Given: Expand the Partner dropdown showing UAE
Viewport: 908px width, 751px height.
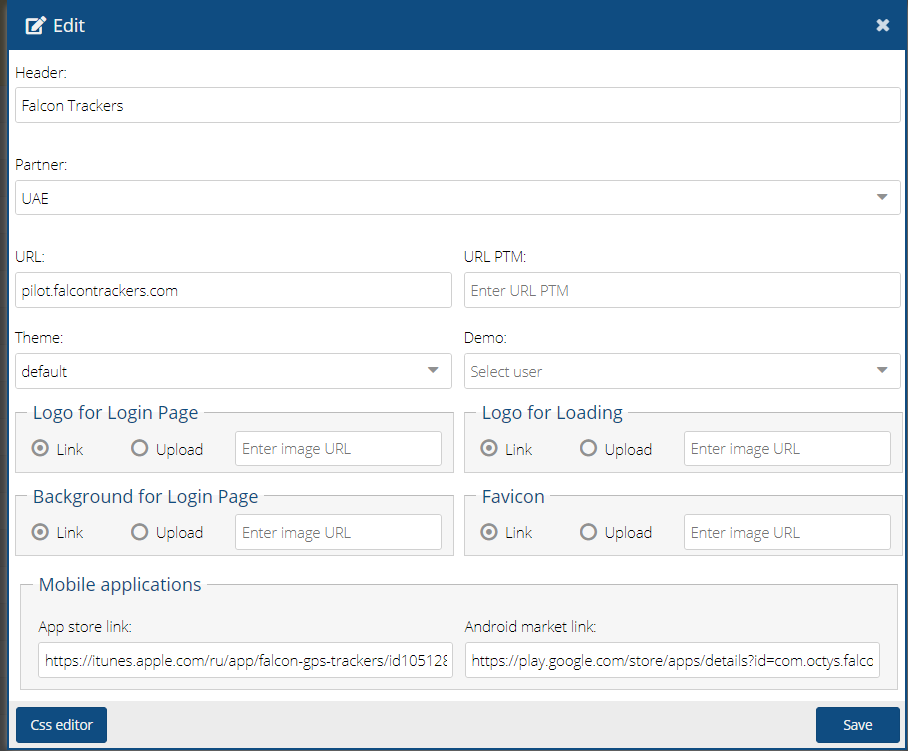Looking at the screenshot, I should click(x=457, y=198).
